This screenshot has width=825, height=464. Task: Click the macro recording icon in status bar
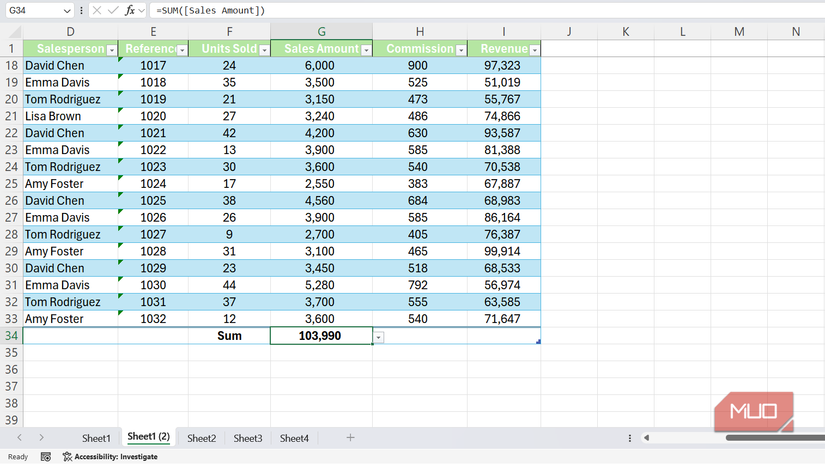click(46, 457)
